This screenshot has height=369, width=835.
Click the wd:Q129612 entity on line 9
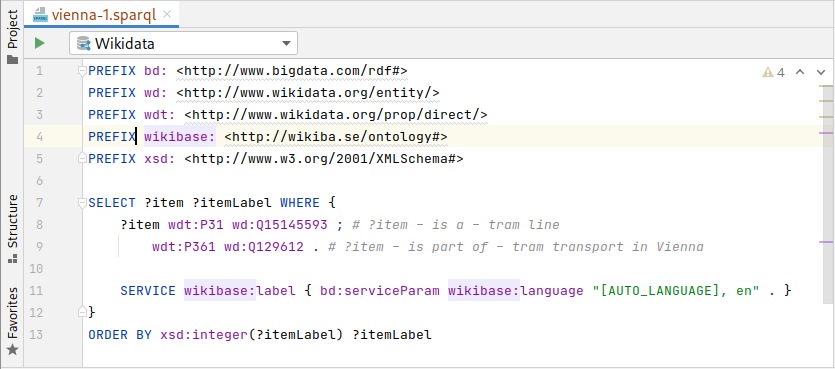(x=264, y=247)
